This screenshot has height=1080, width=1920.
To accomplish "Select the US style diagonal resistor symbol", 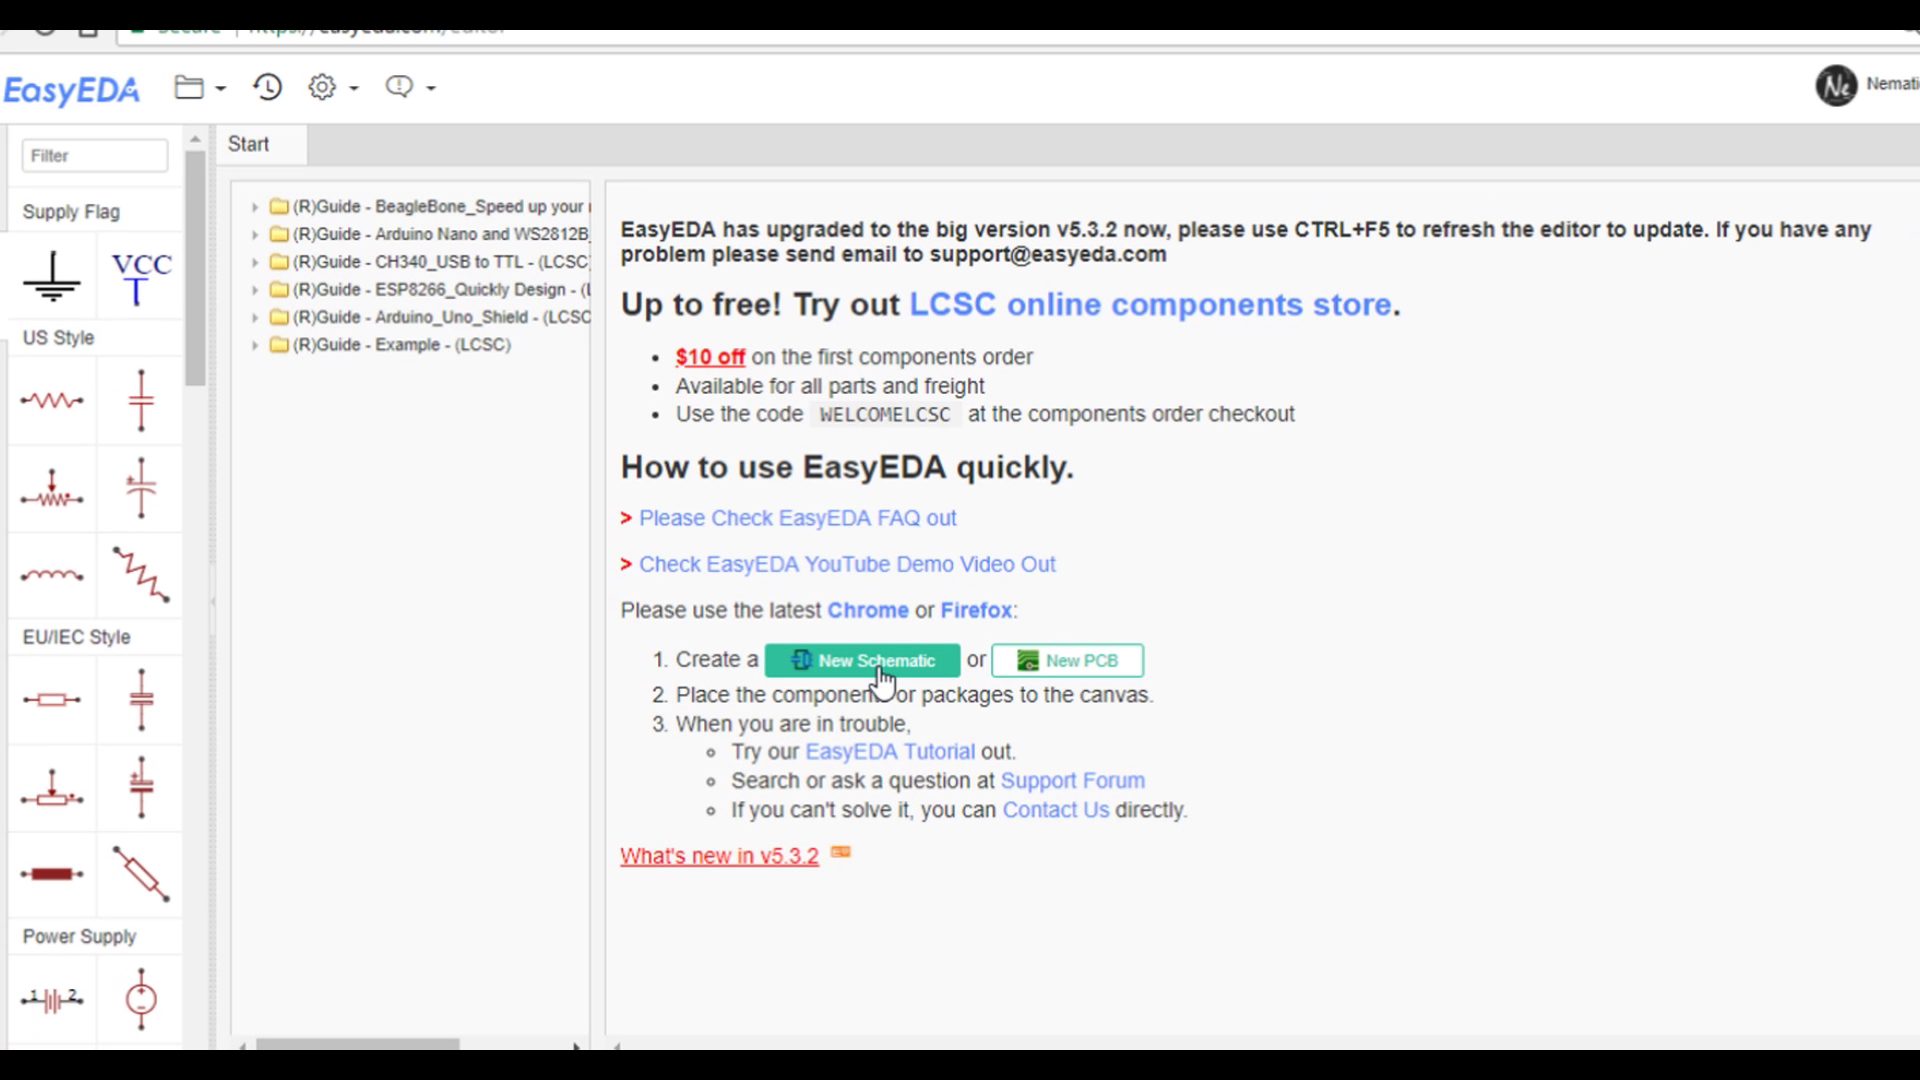I will point(141,575).
